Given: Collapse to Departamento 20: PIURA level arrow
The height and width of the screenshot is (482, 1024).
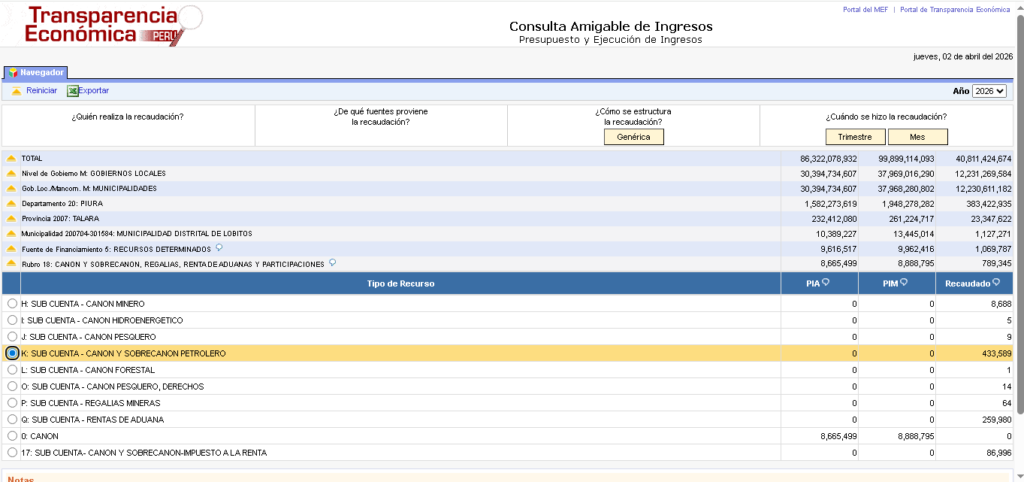Looking at the screenshot, I should (x=11, y=204).
